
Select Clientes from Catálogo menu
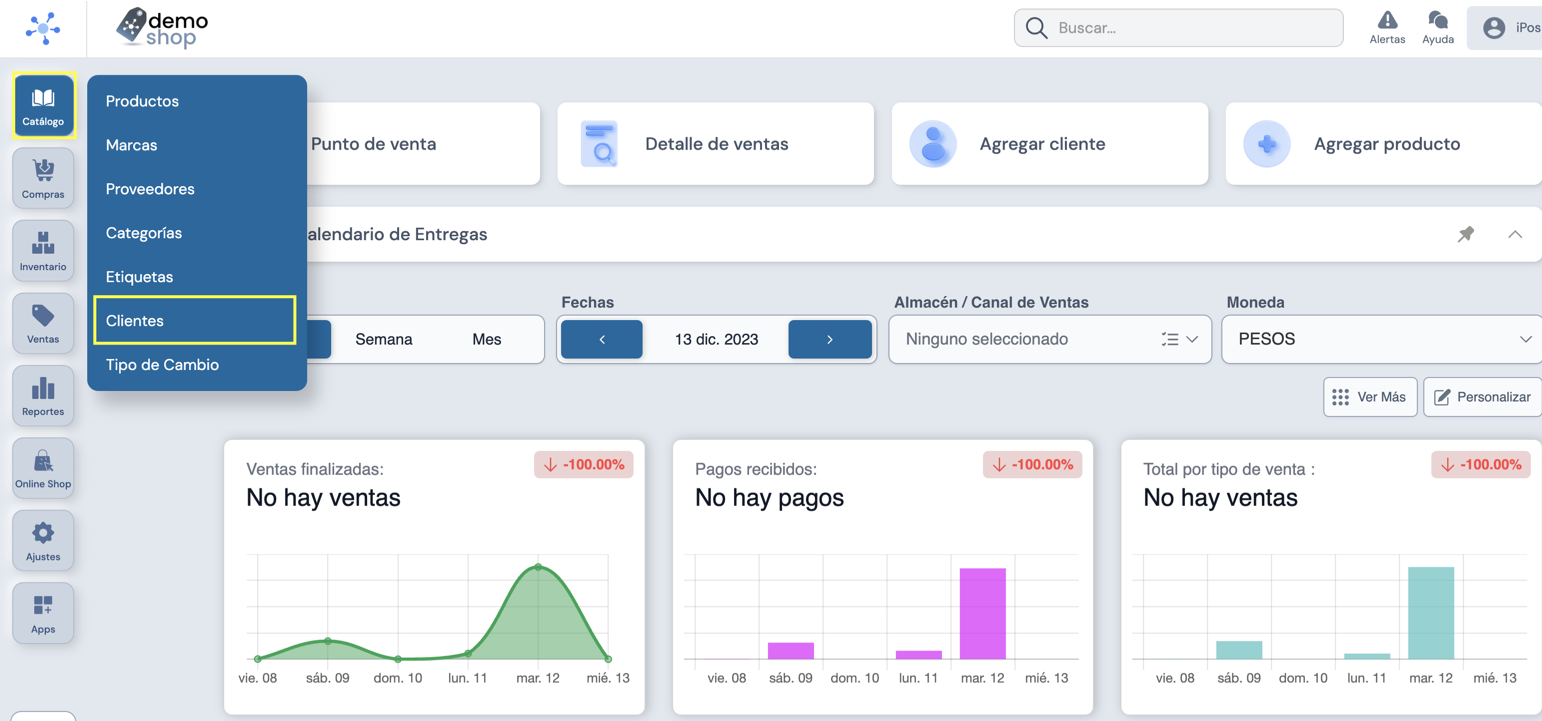click(195, 320)
